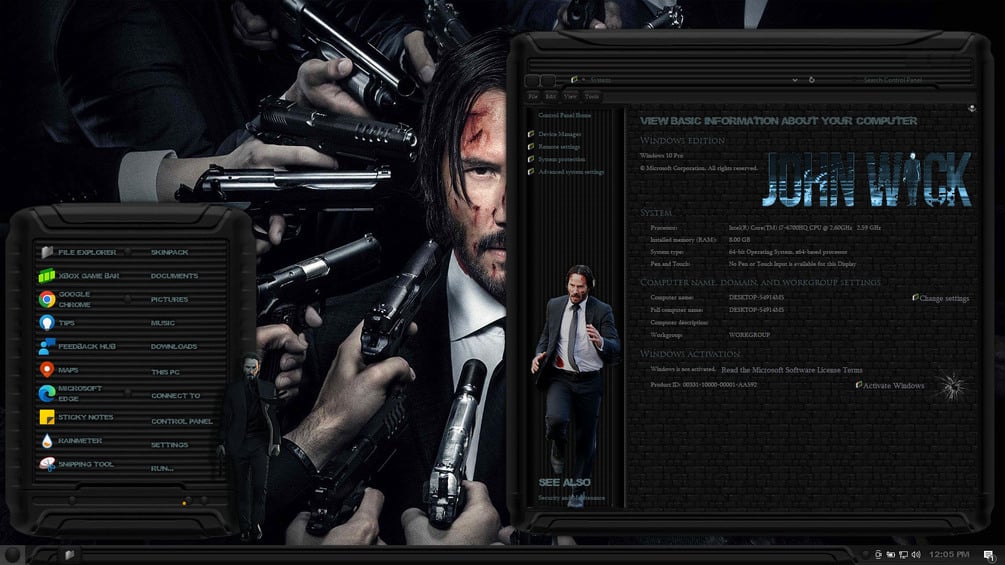Open Sticky Notes icon
1005x565 pixels.
[47, 417]
